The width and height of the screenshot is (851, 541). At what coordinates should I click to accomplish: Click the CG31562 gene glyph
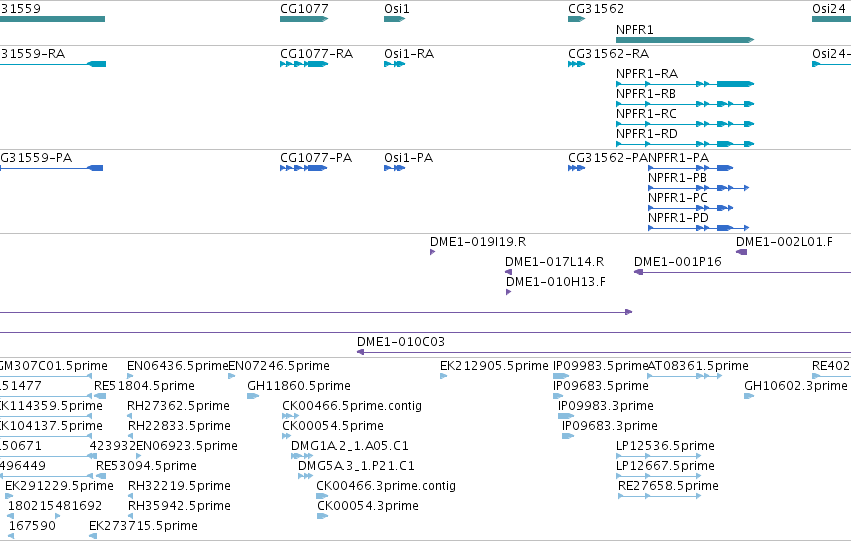[576, 19]
